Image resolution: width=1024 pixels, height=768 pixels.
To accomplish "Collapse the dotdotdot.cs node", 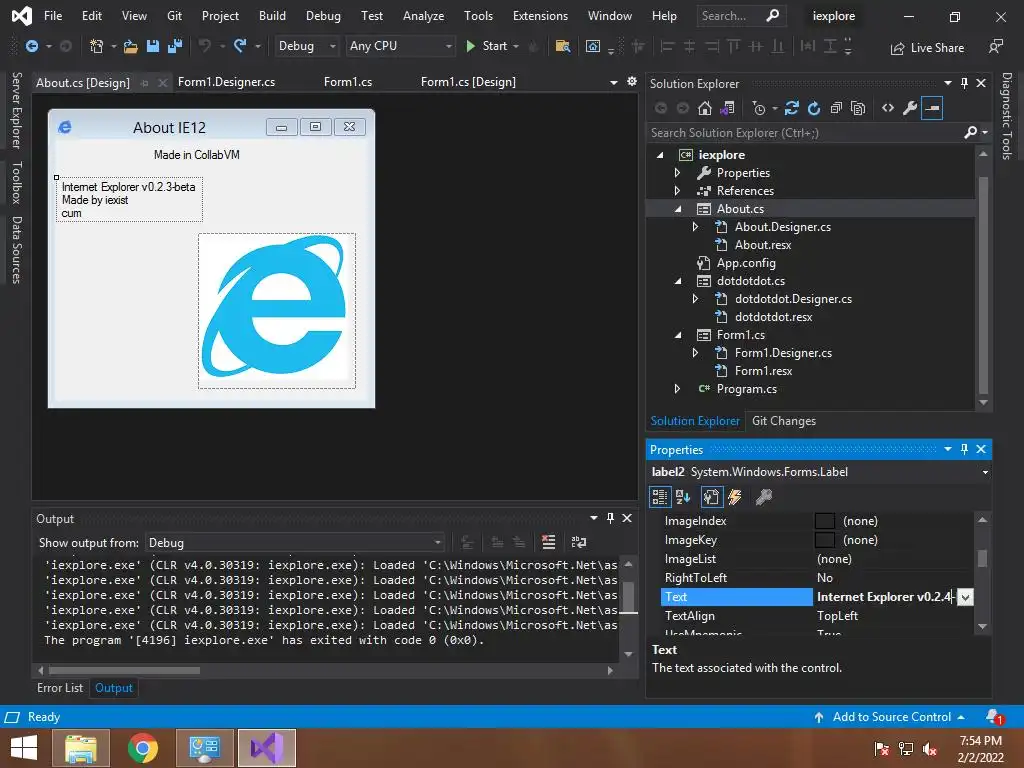I will [678, 281].
